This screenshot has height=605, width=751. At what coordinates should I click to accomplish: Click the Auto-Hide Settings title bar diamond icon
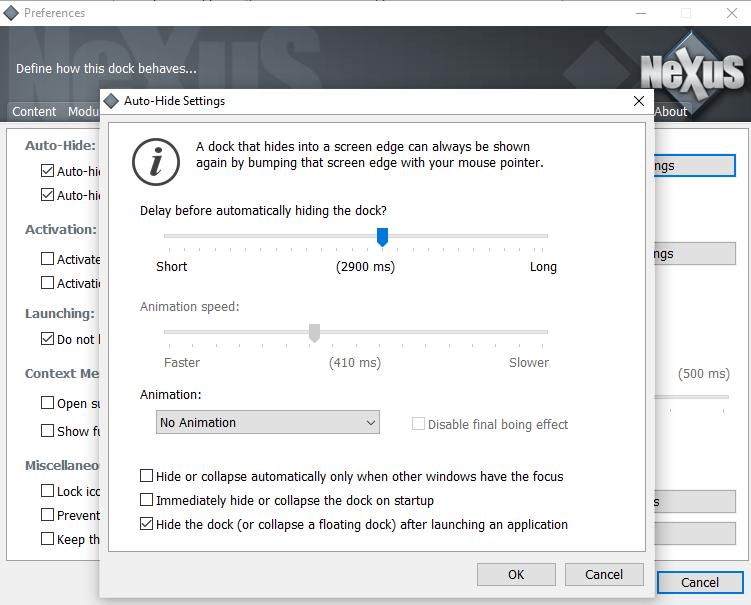111,101
